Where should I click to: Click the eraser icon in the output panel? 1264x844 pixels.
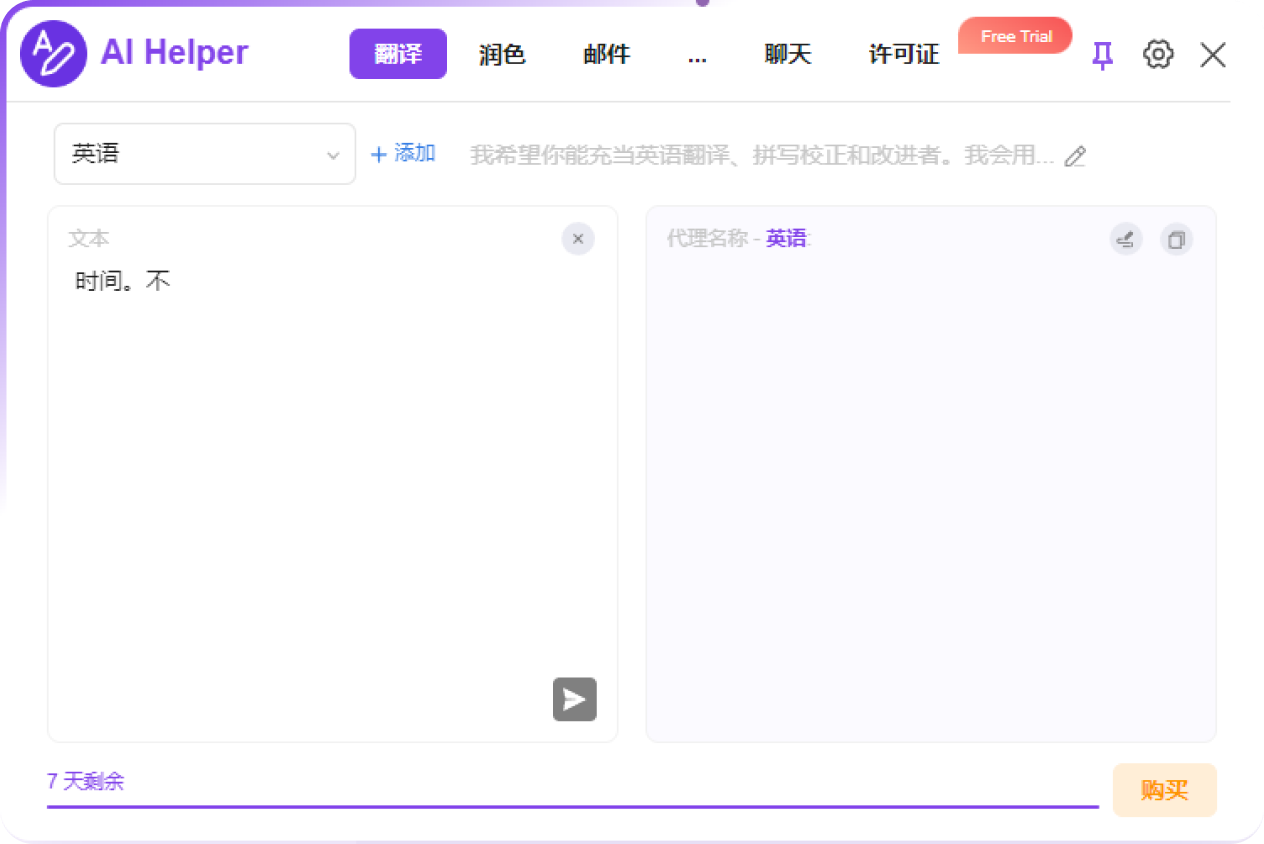coord(1126,240)
